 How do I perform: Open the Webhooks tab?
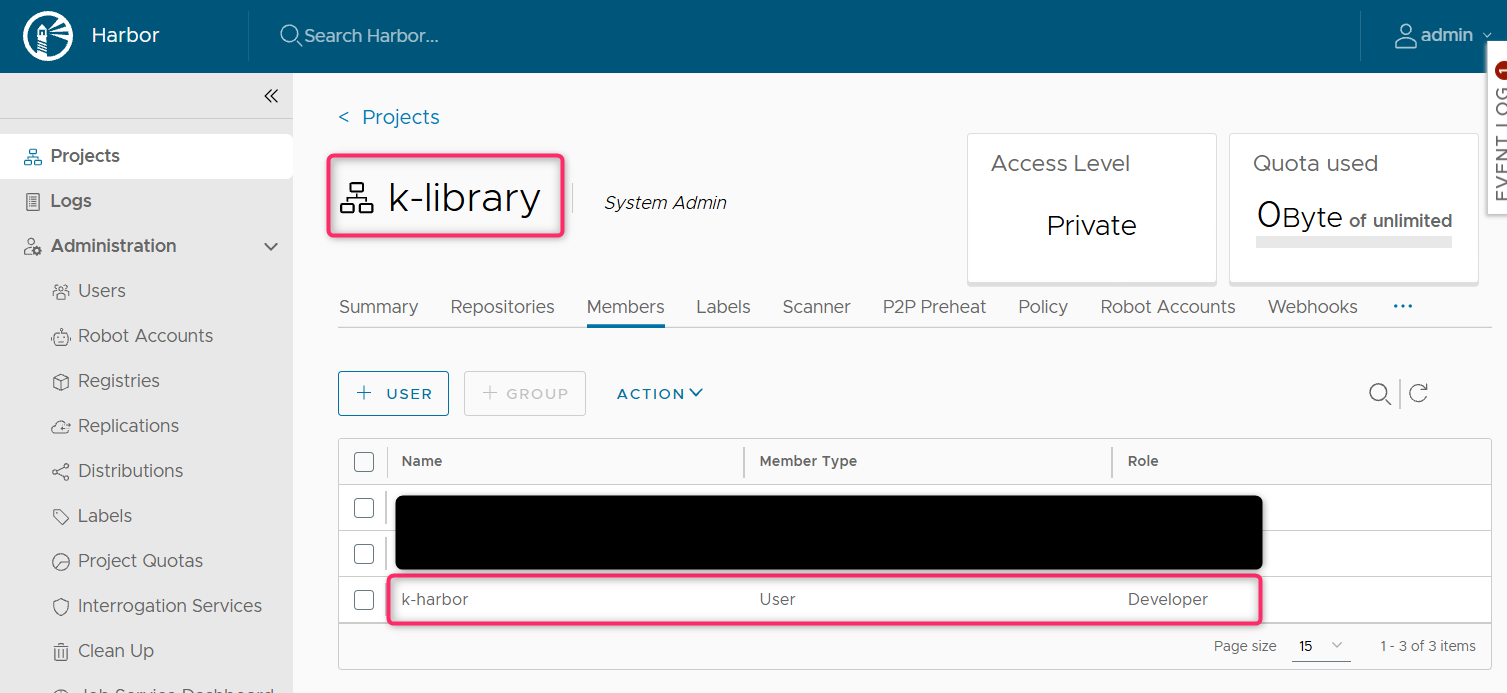click(x=1313, y=307)
